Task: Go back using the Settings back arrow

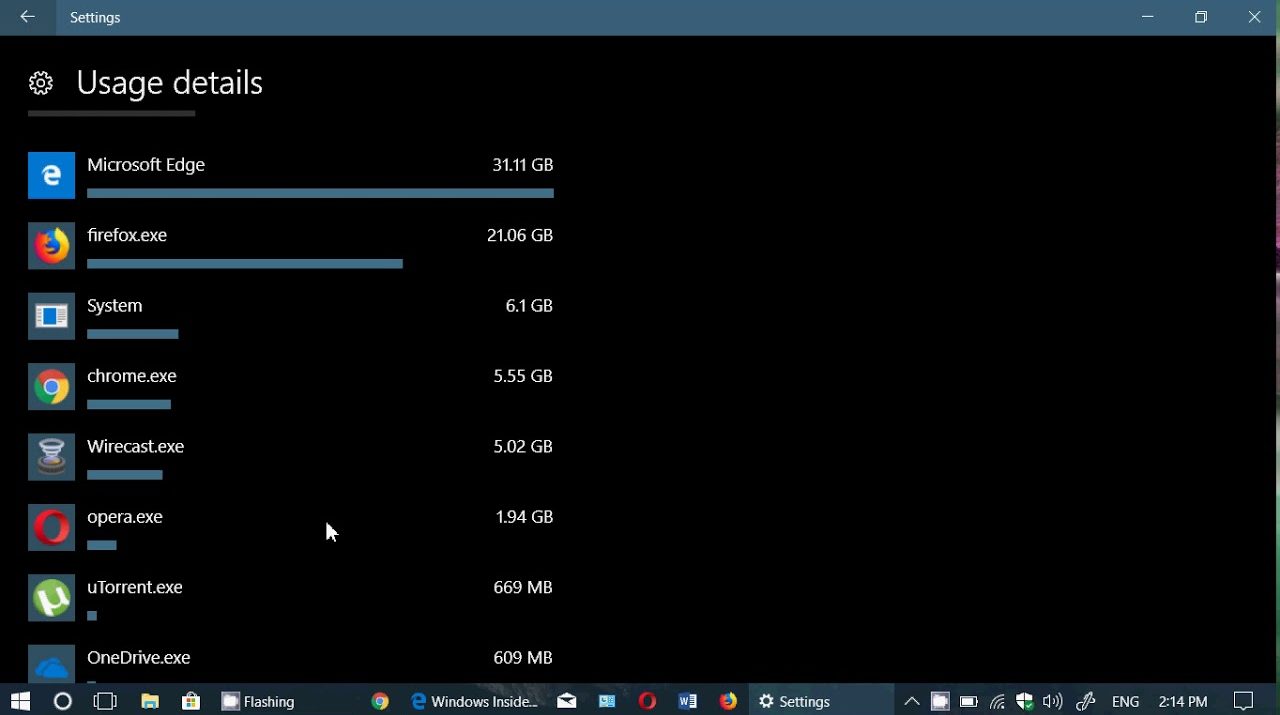Action: 27,17
